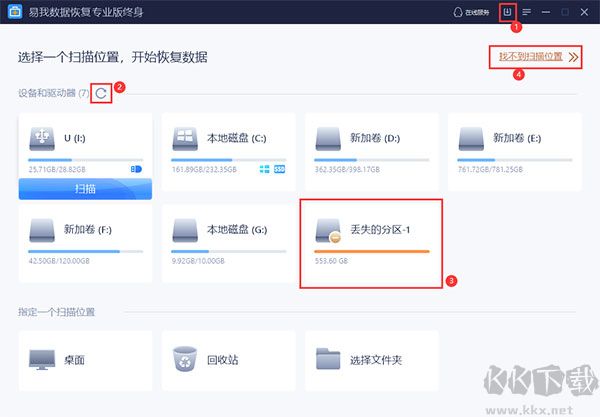600x417 pixels.
Task: Open the hamburger menu in title bar
Action: coord(527,12)
